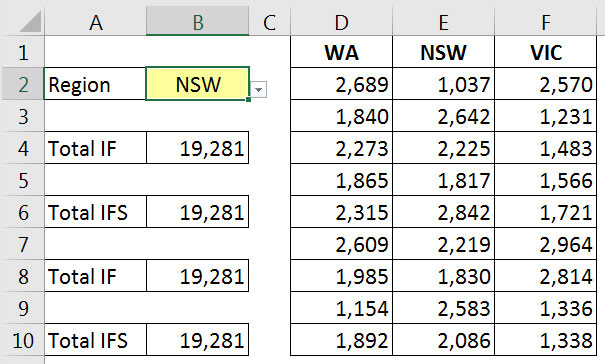Select column E header
Screen dimensions: 605x364
443,22
